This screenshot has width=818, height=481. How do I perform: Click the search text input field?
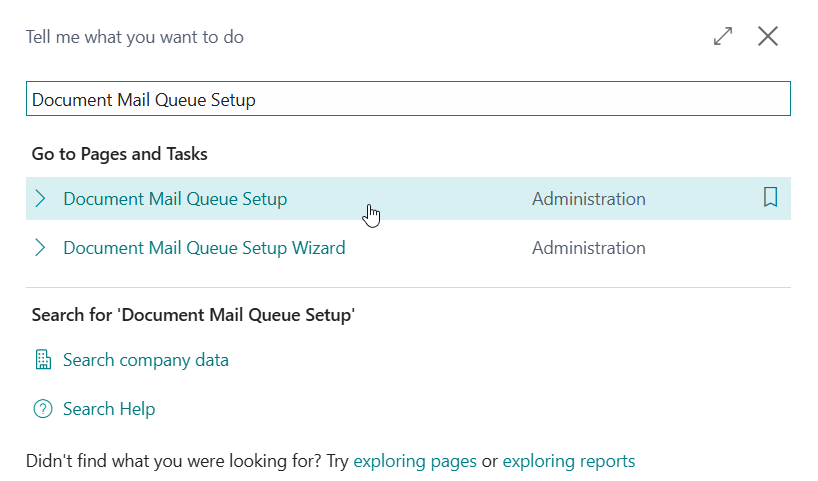point(407,100)
